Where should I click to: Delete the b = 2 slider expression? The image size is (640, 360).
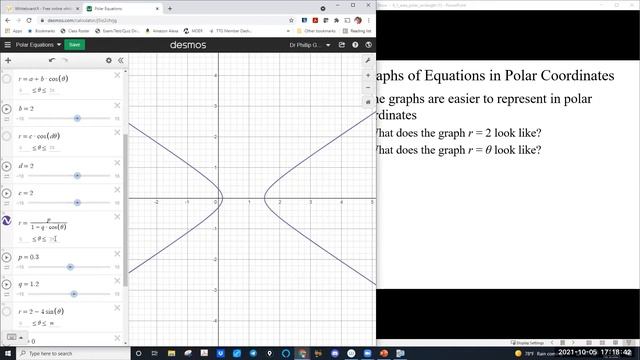pyautogui.click(x=117, y=106)
